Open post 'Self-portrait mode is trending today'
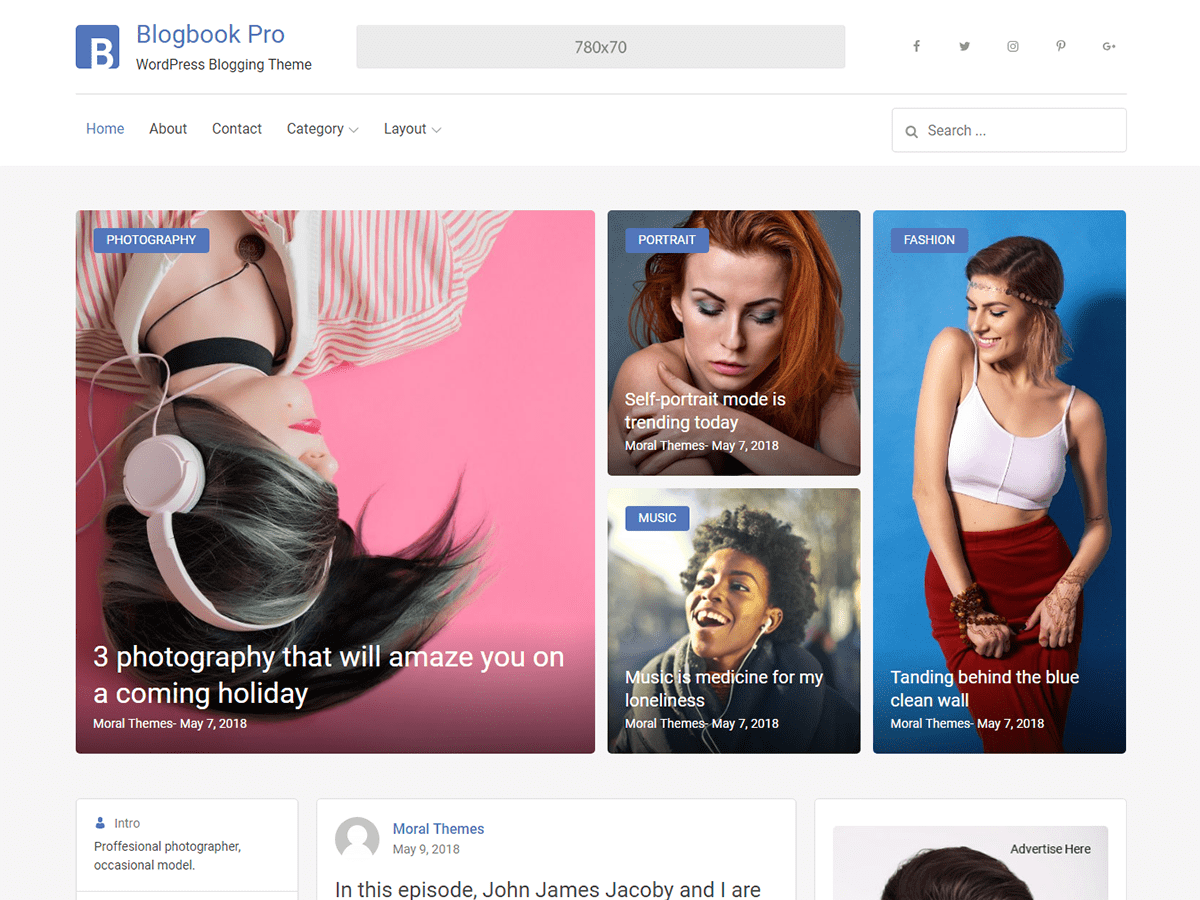 pyautogui.click(x=705, y=411)
